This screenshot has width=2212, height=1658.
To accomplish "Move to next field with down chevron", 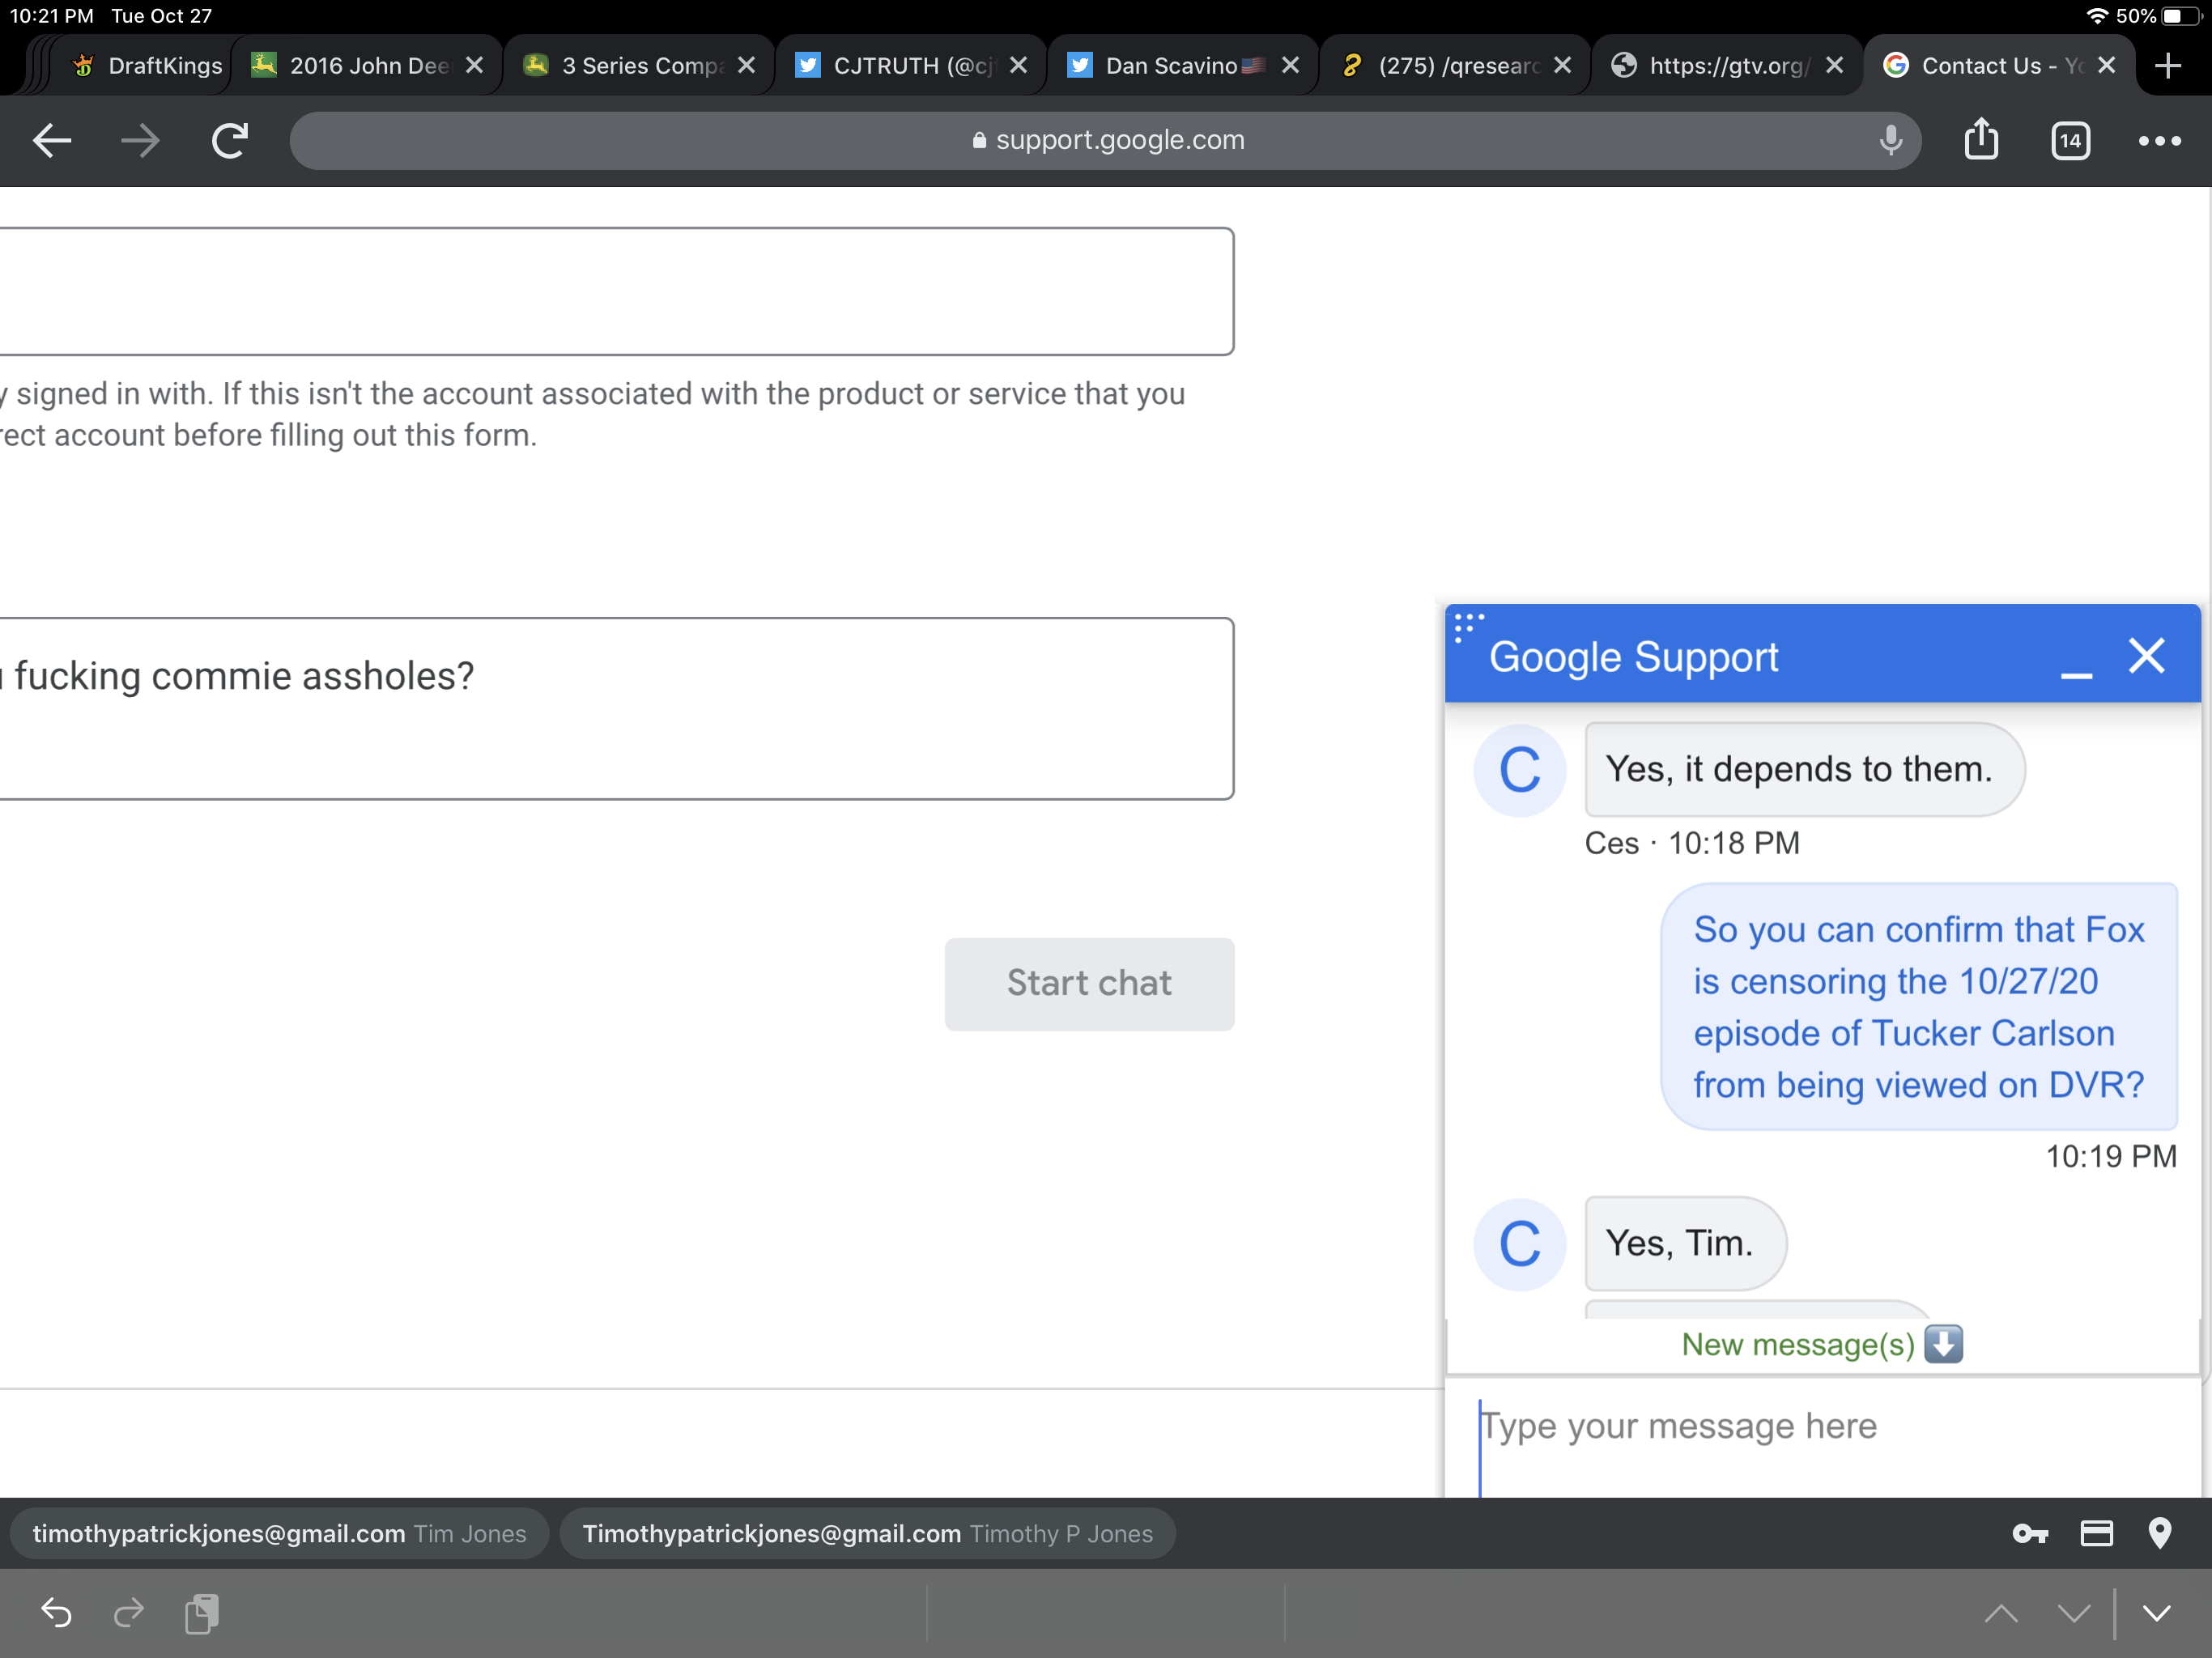I will (2074, 1613).
